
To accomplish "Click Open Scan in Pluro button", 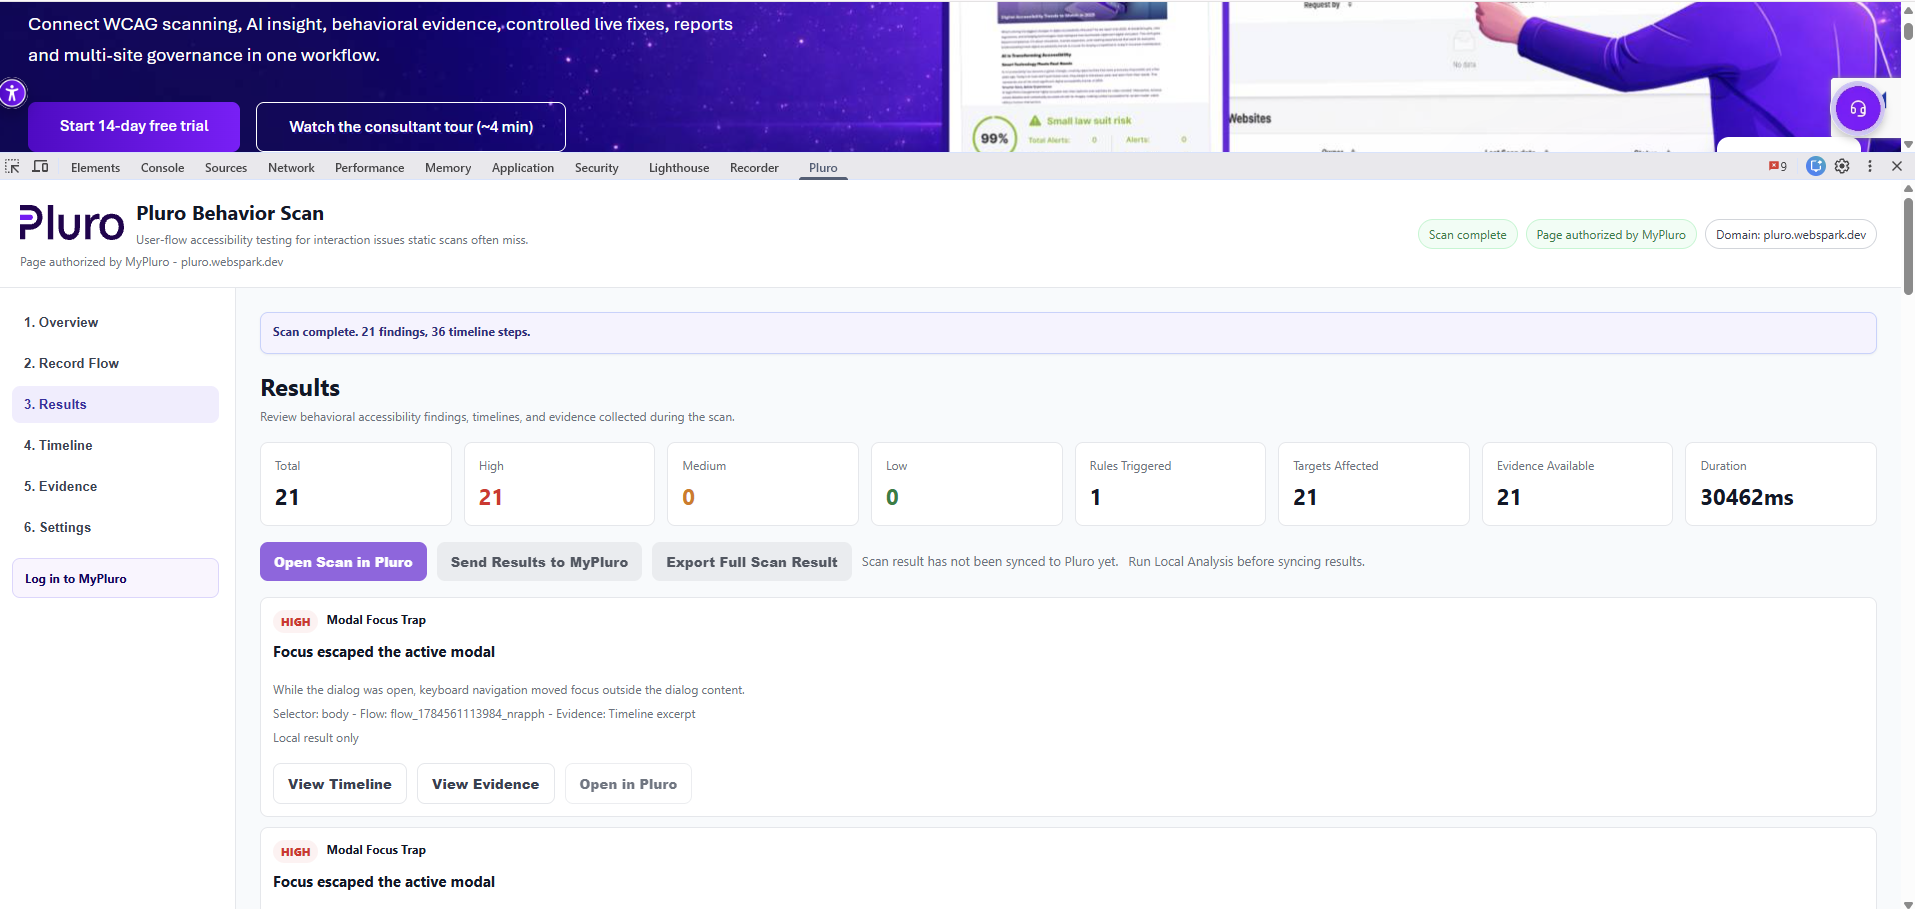I will (343, 562).
